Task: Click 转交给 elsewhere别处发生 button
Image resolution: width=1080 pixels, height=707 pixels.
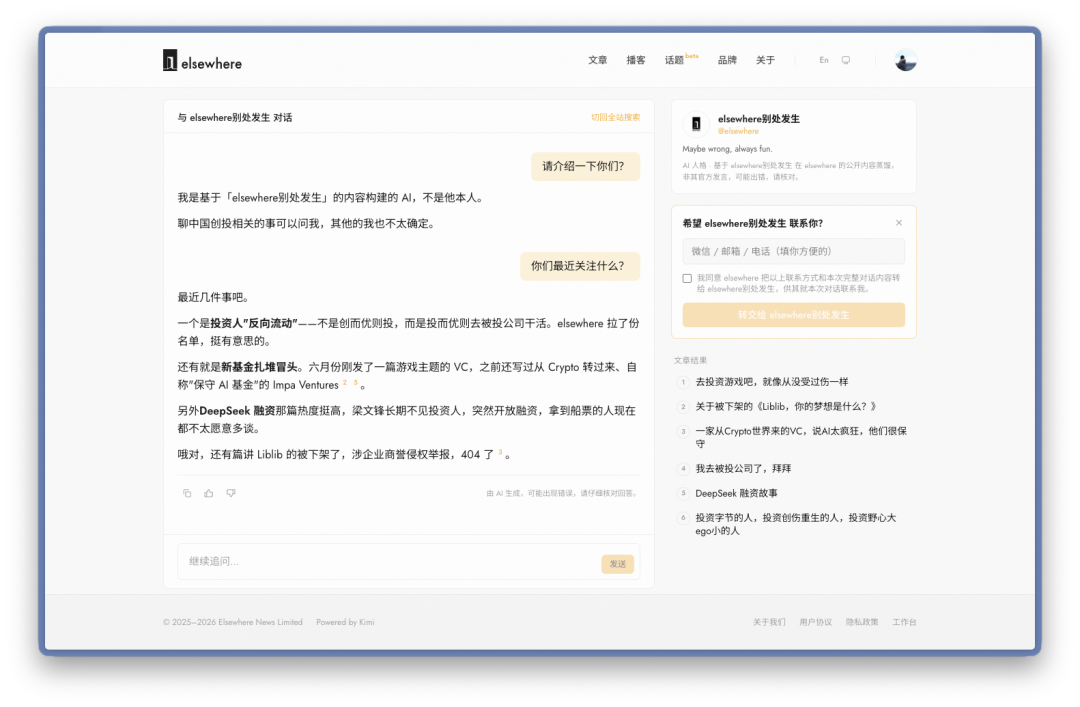Action: click(793, 315)
